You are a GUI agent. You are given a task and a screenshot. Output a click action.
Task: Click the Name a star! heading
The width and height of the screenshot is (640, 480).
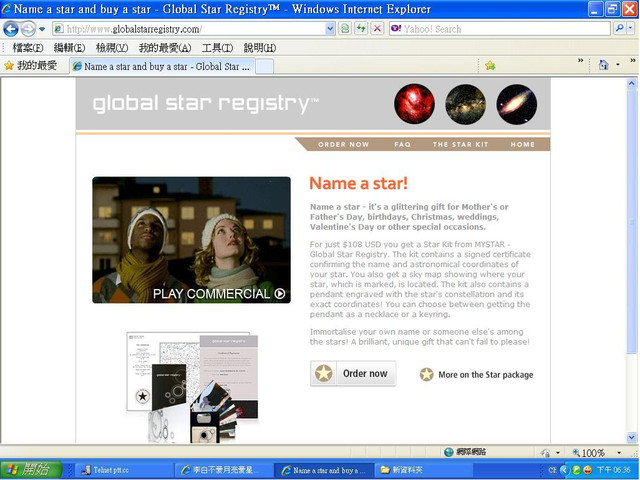click(358, 183)
